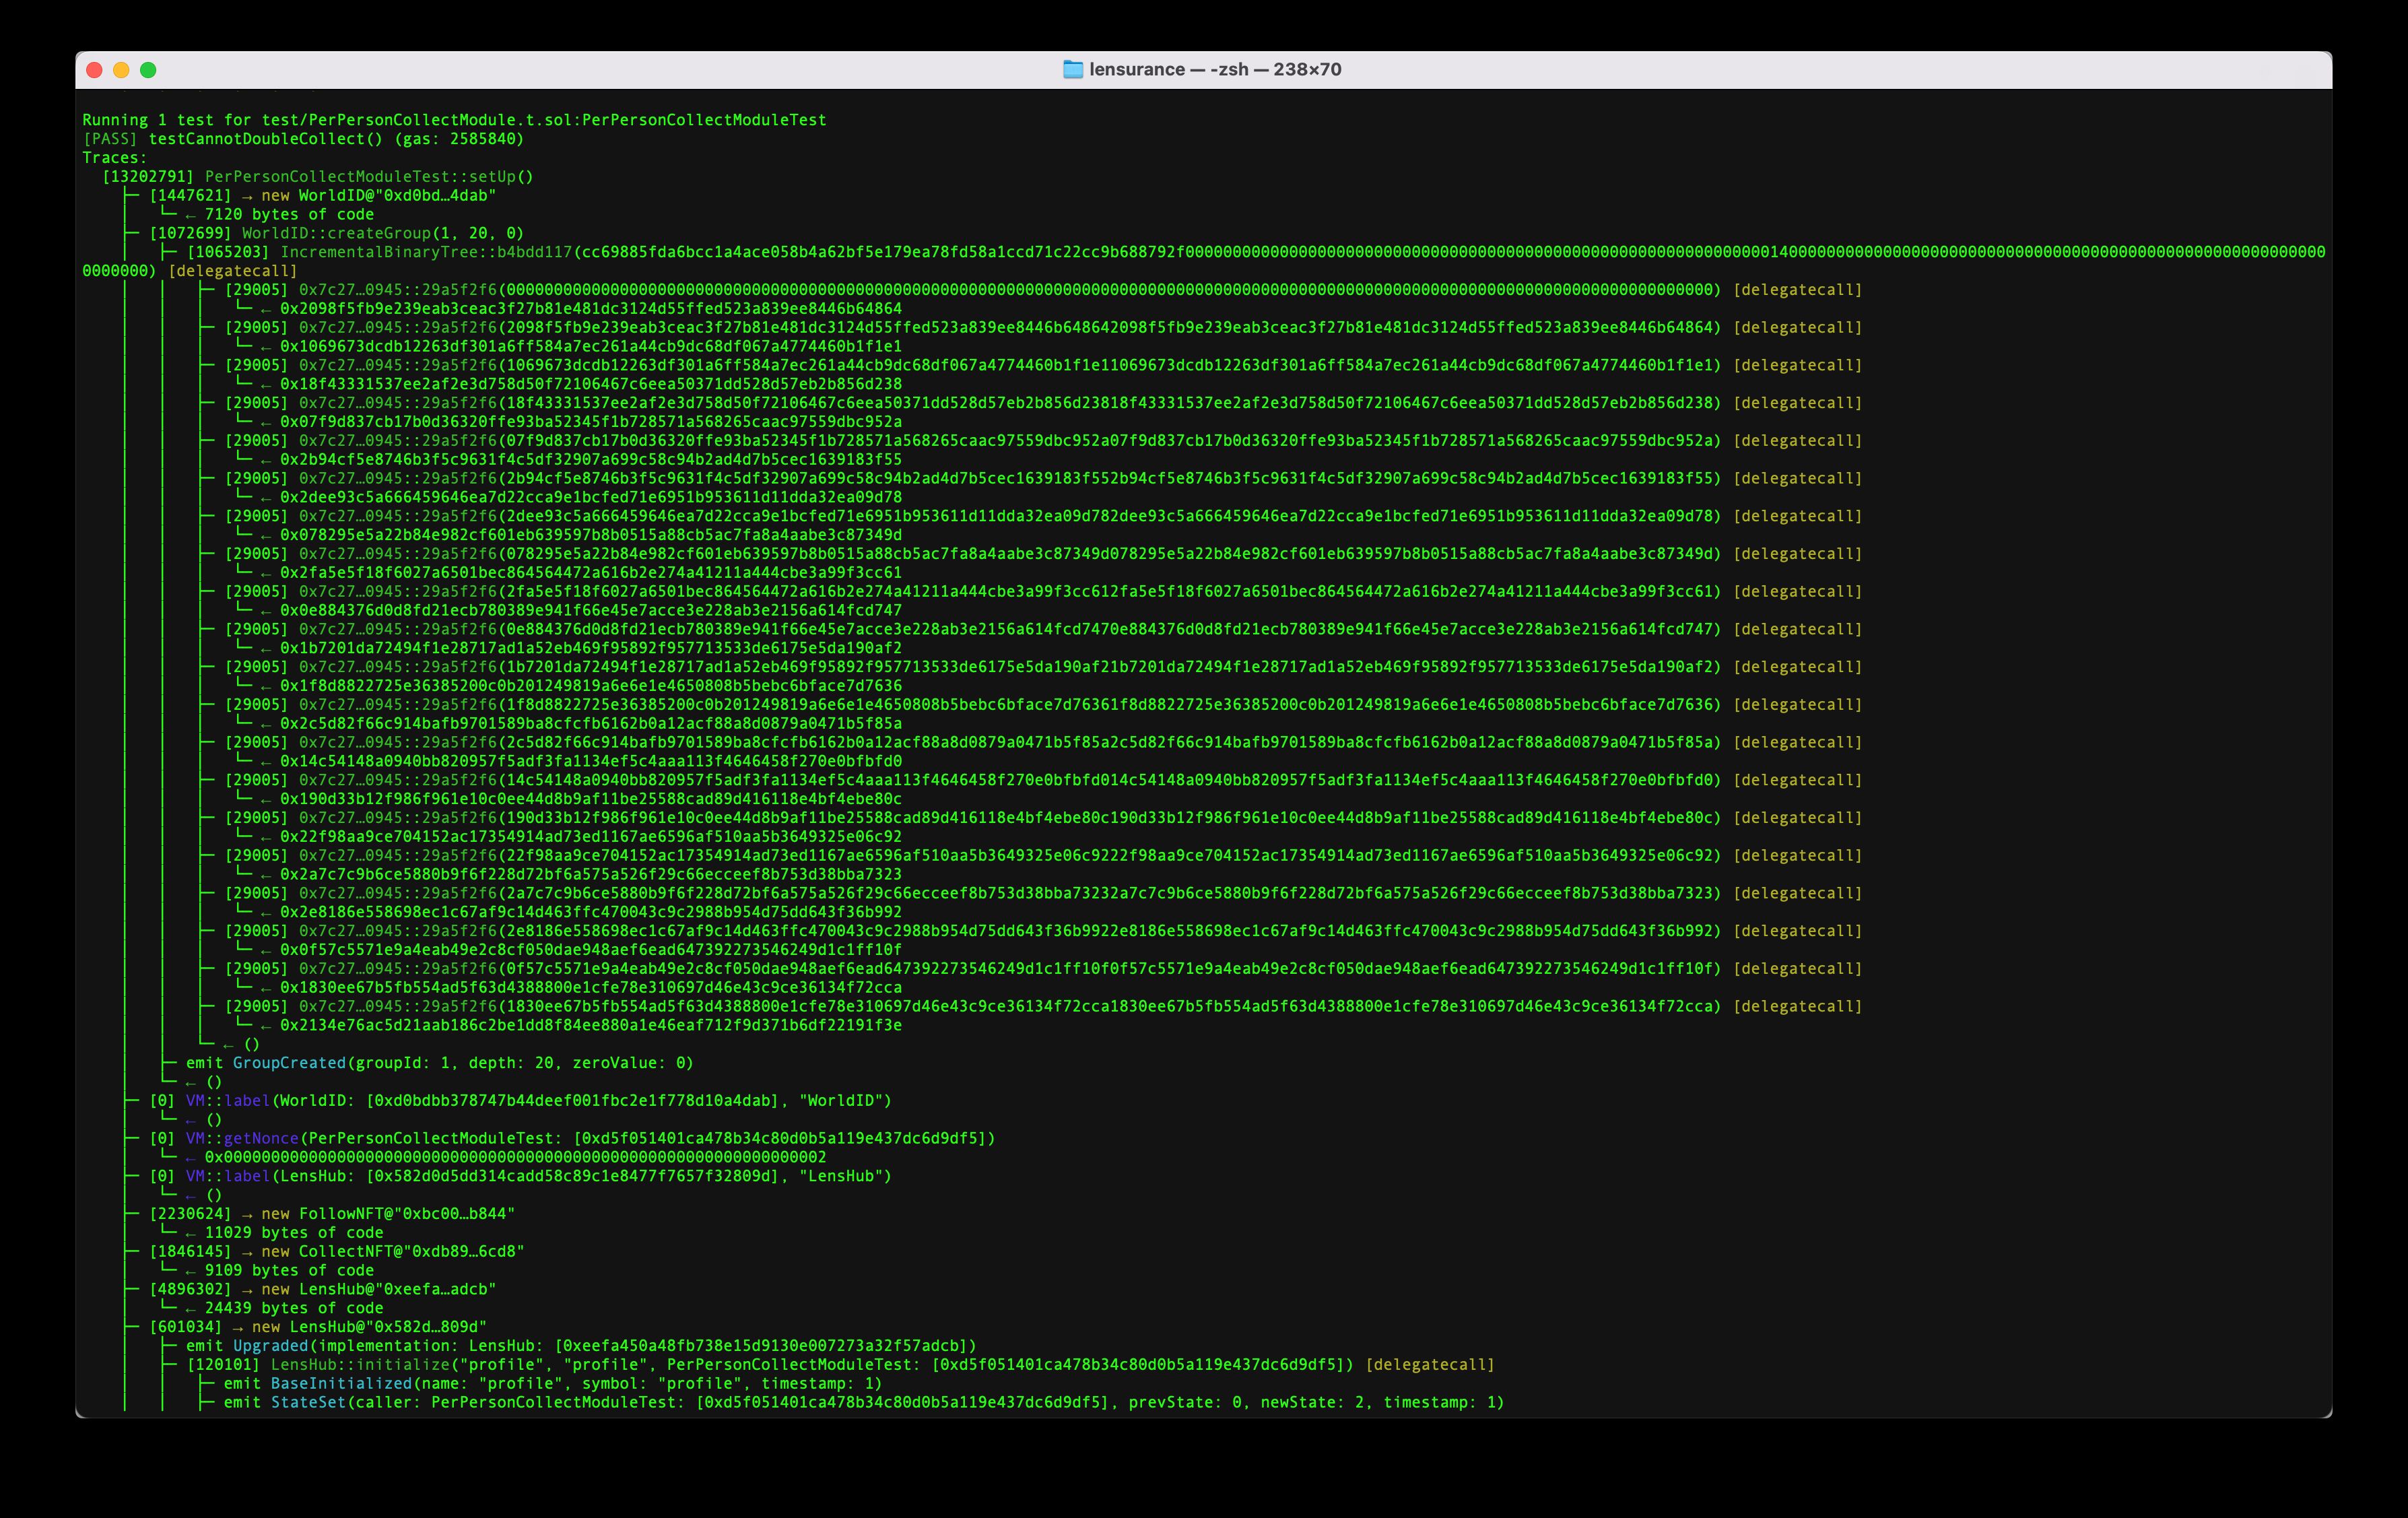Click return value "0x0f57c5571e9a4eab49e2c8cf050dae94…"

coord(591,950)
